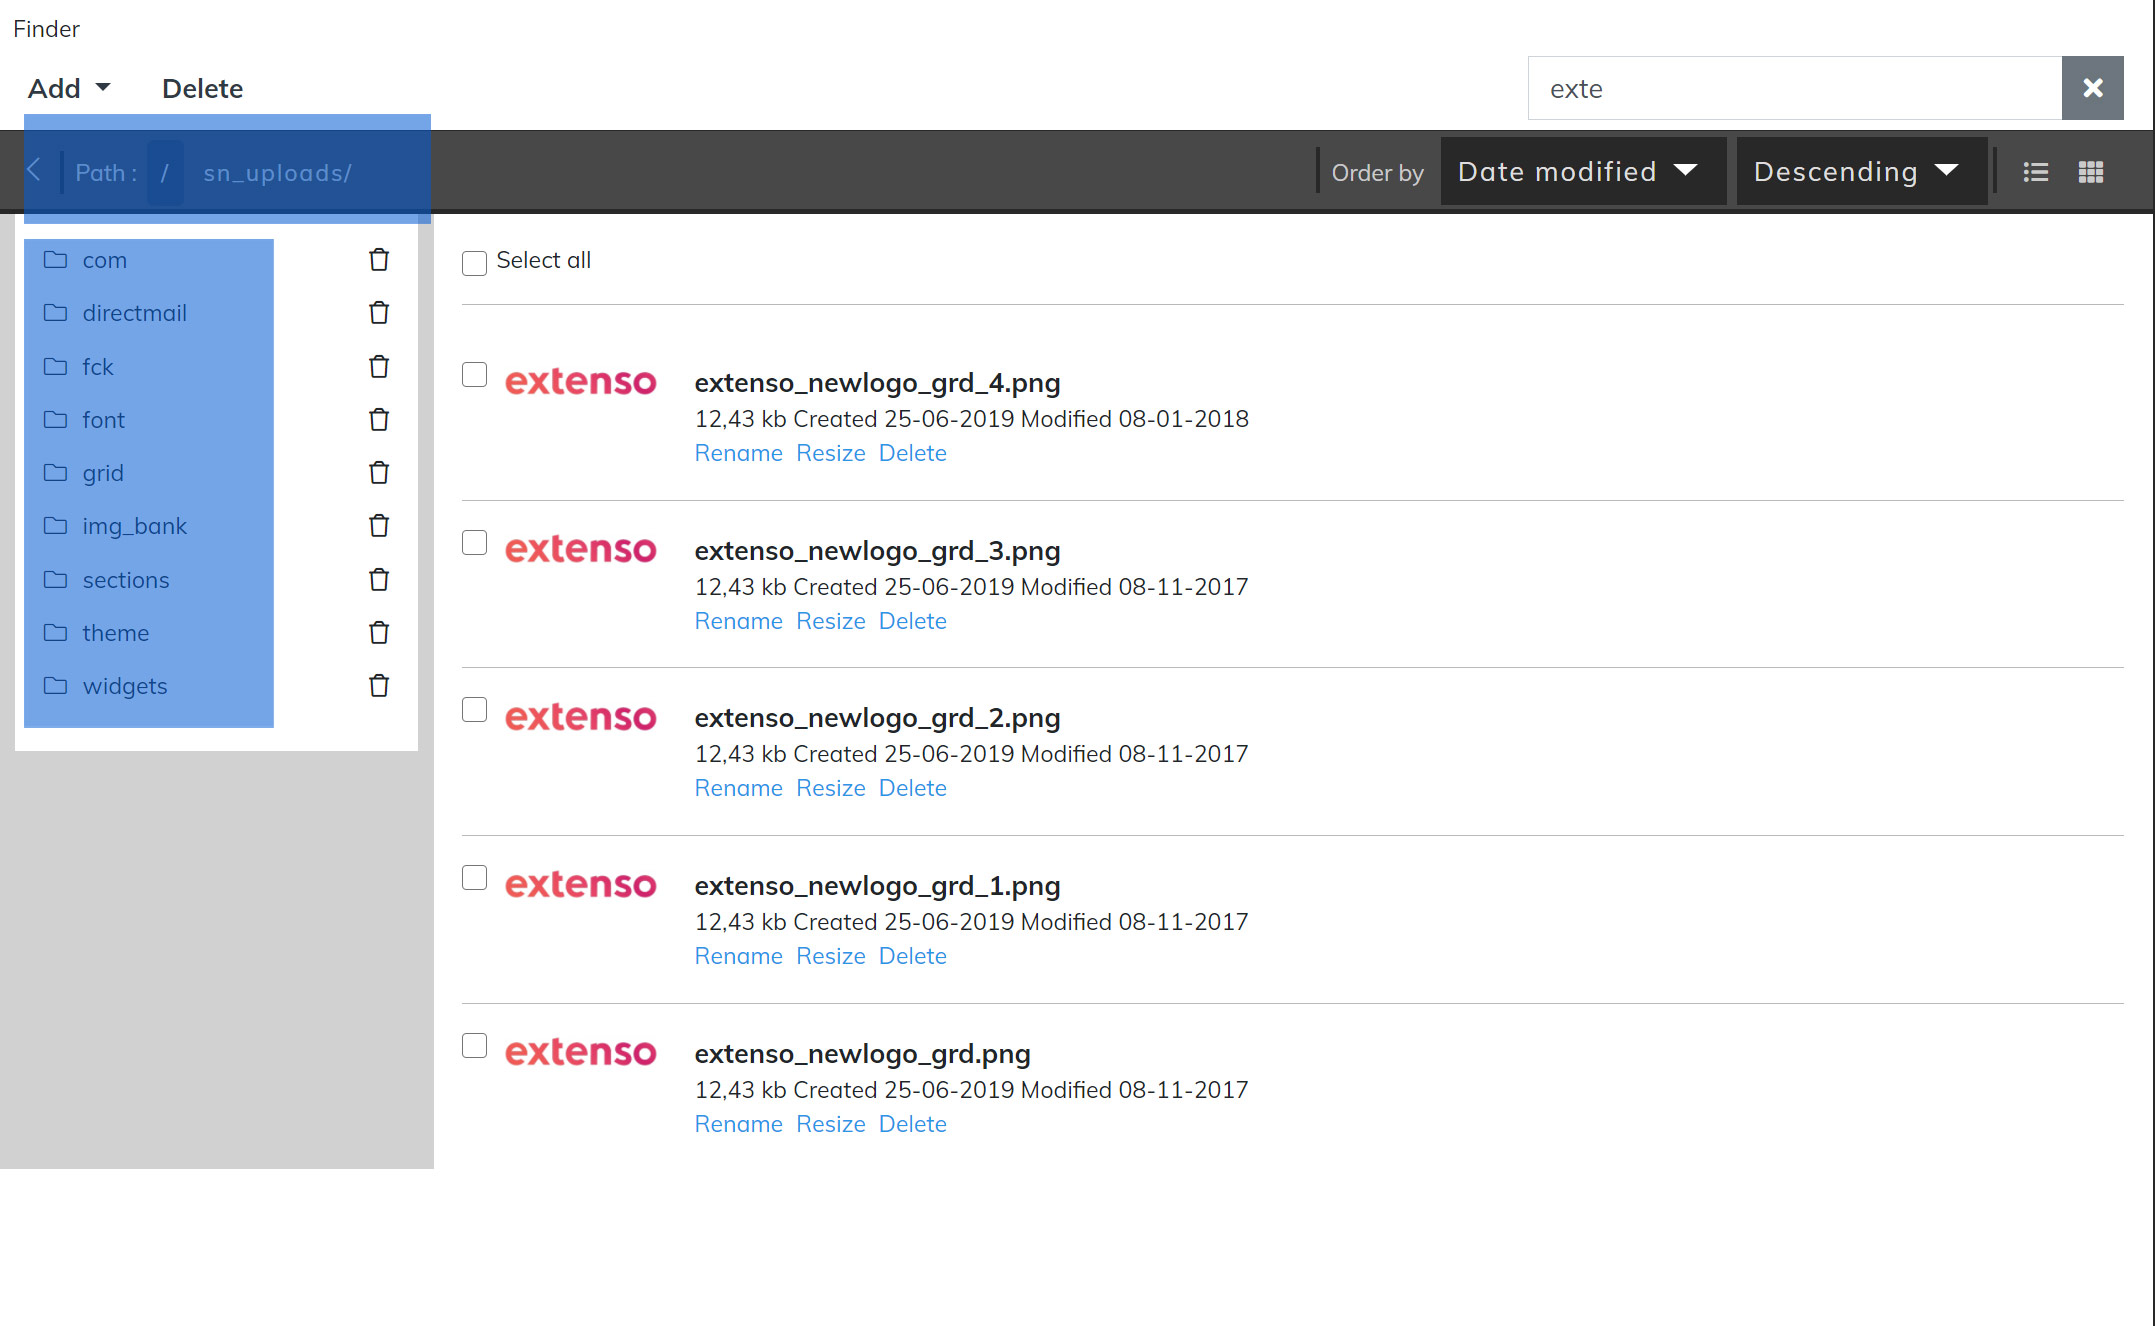Open thumbnail of extenso_newlogo_grd_1.png
This screenshot has height=1326, width=2155.
click(580, 884)
